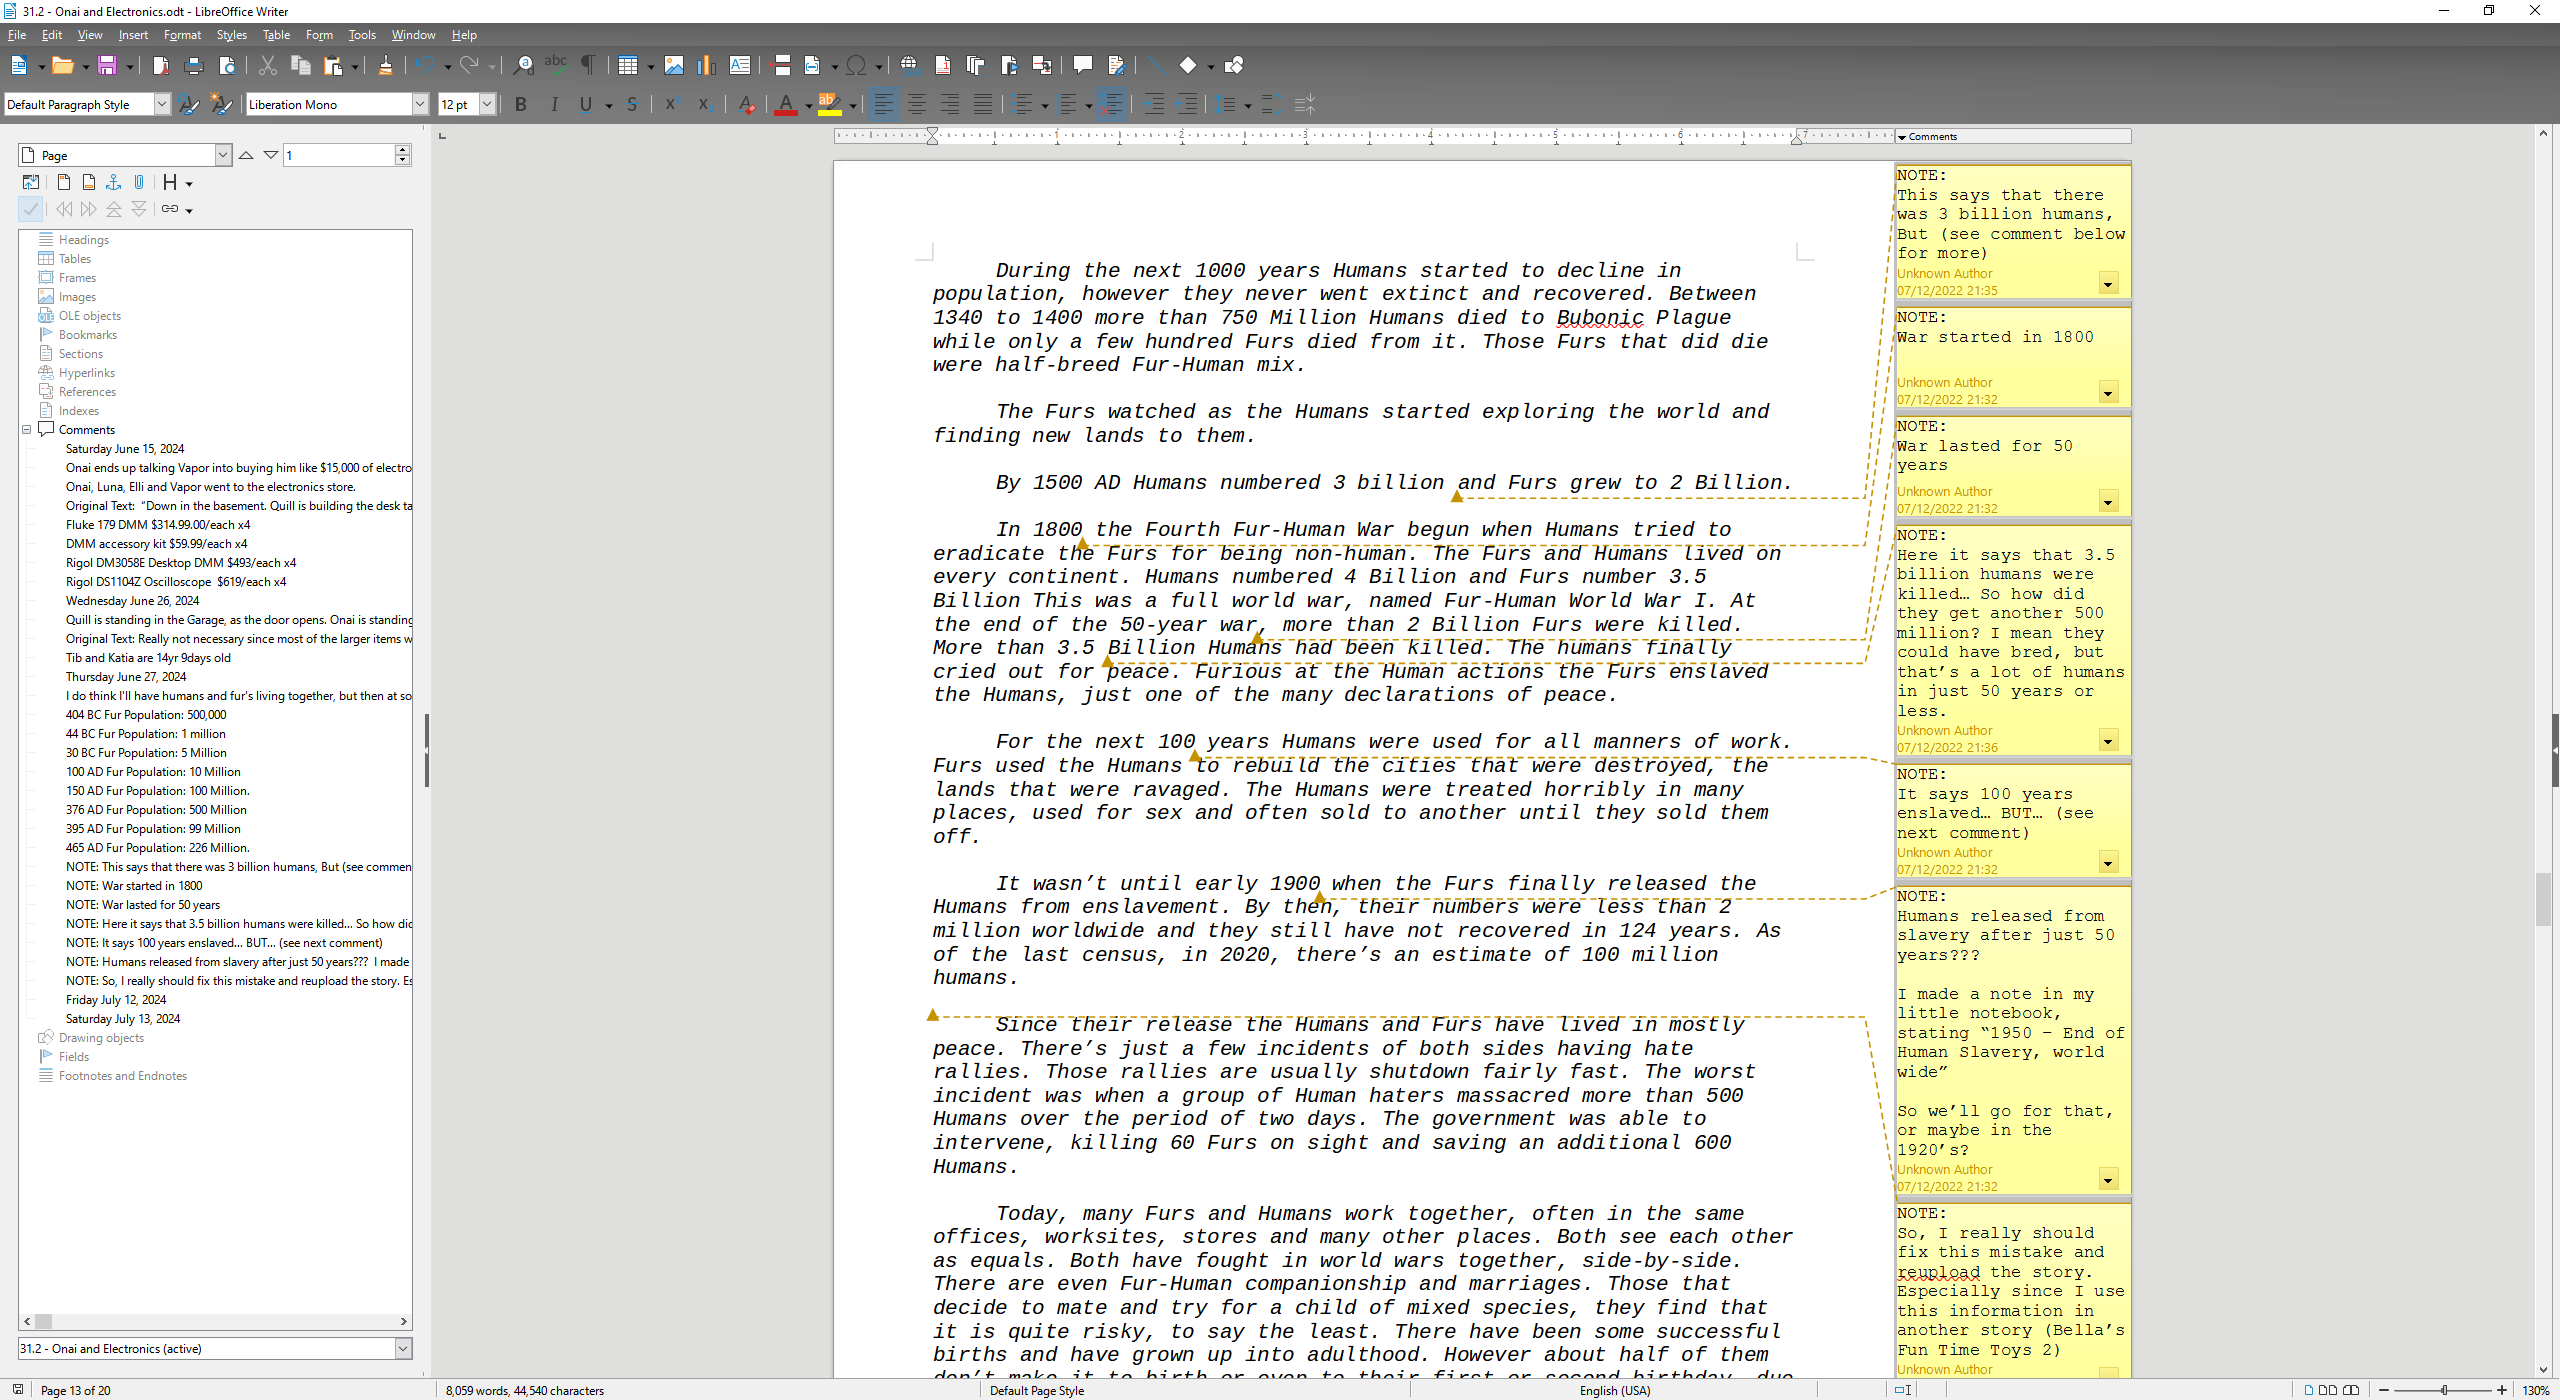The image size is (2560, 1400).
Task: Toggle Italic formatting
Action: tap(554, 104)
